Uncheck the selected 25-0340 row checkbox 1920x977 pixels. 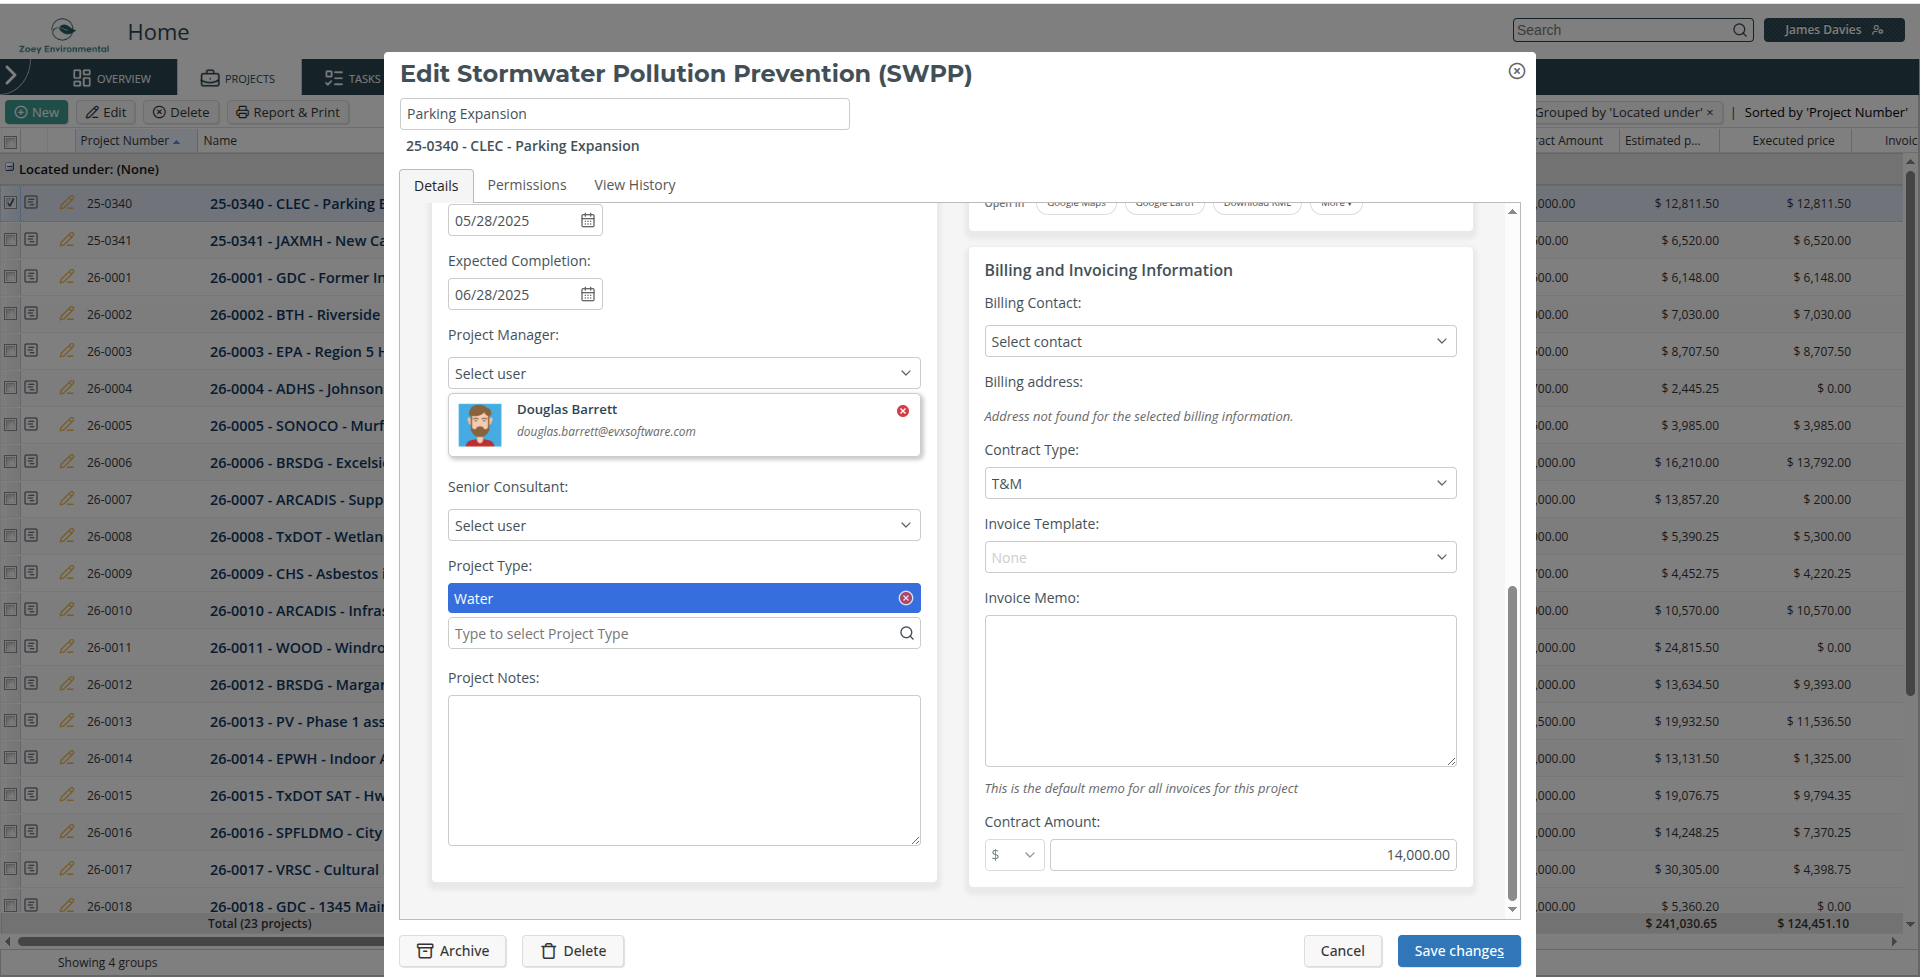11,202
